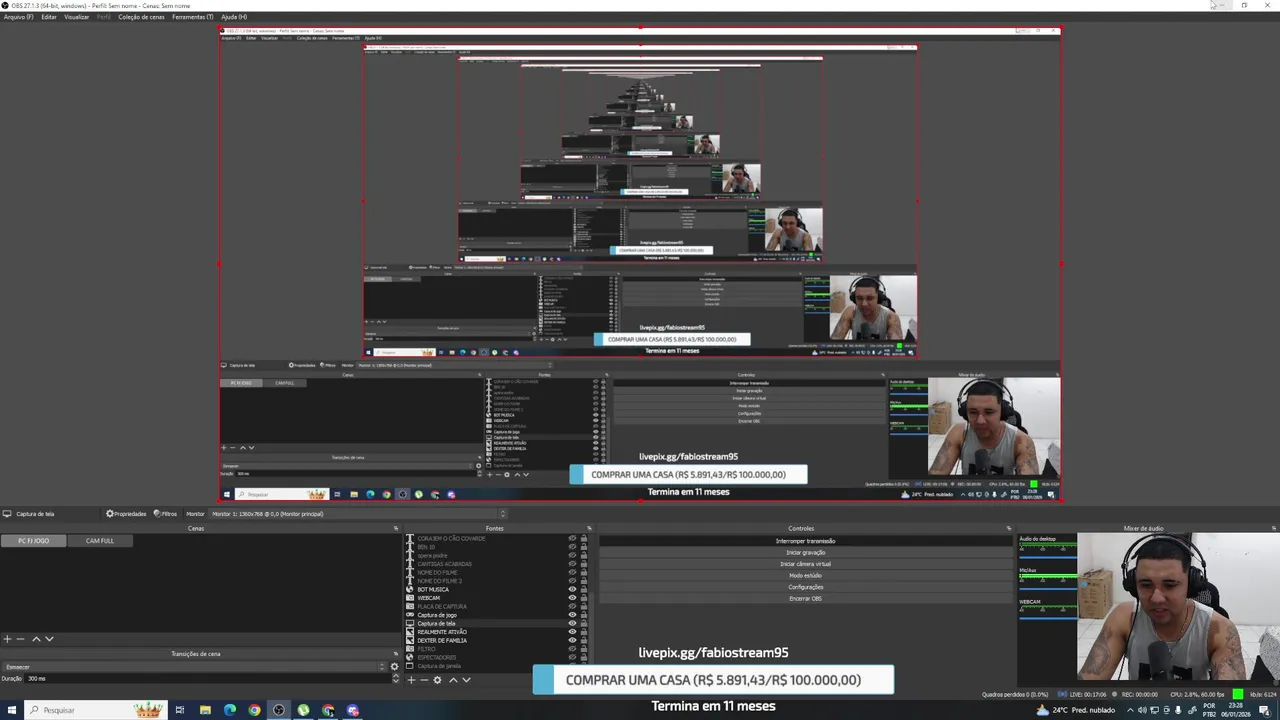Click Iniciar câmera virtual button

pos(805,564)
